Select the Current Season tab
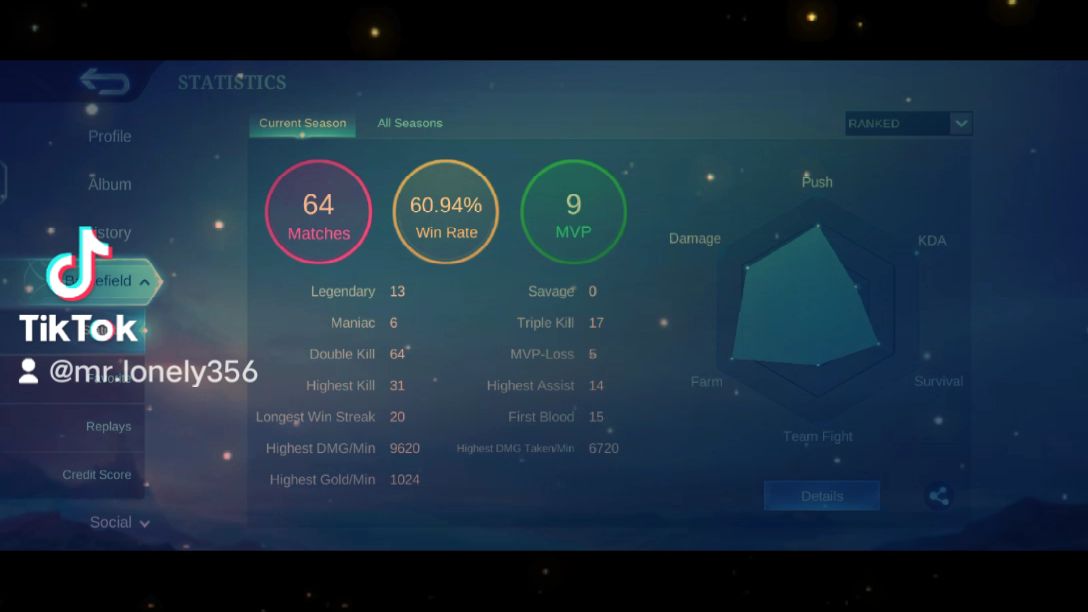The height and width of the screenshot is (612, 1088). [302, 123]
